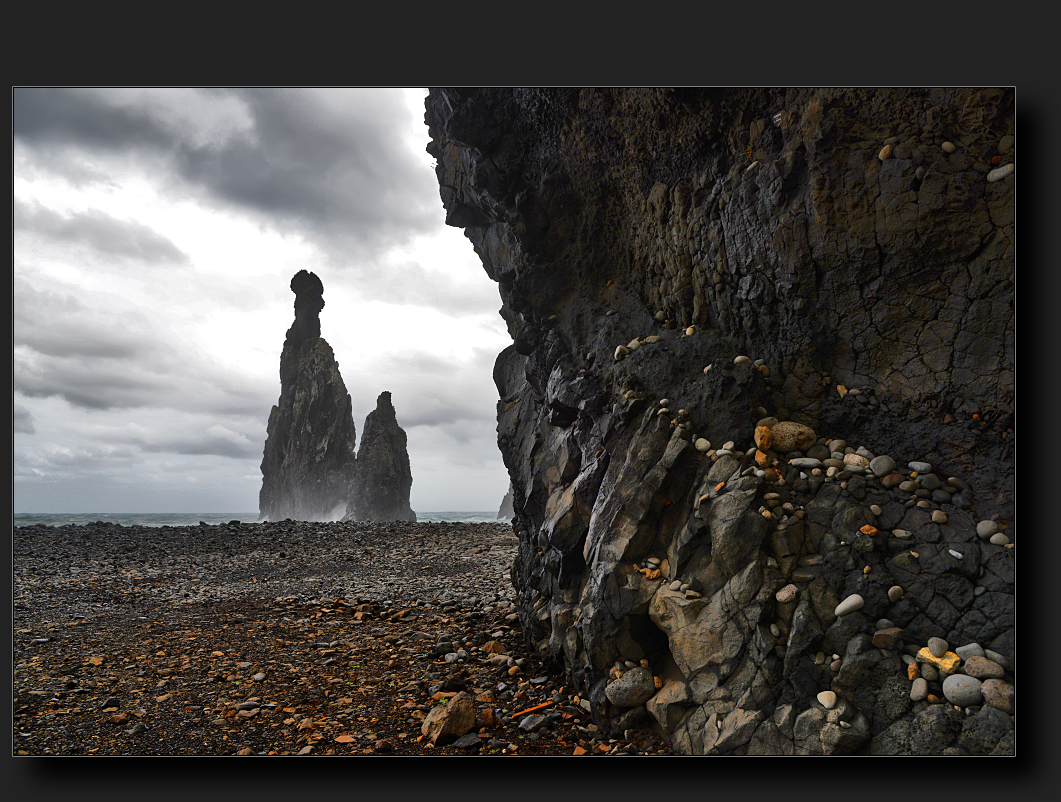Click the ocean horizon left of the sea stacks
The height and width of the screenshot is (802, 1061).
[x=130, y=518]
